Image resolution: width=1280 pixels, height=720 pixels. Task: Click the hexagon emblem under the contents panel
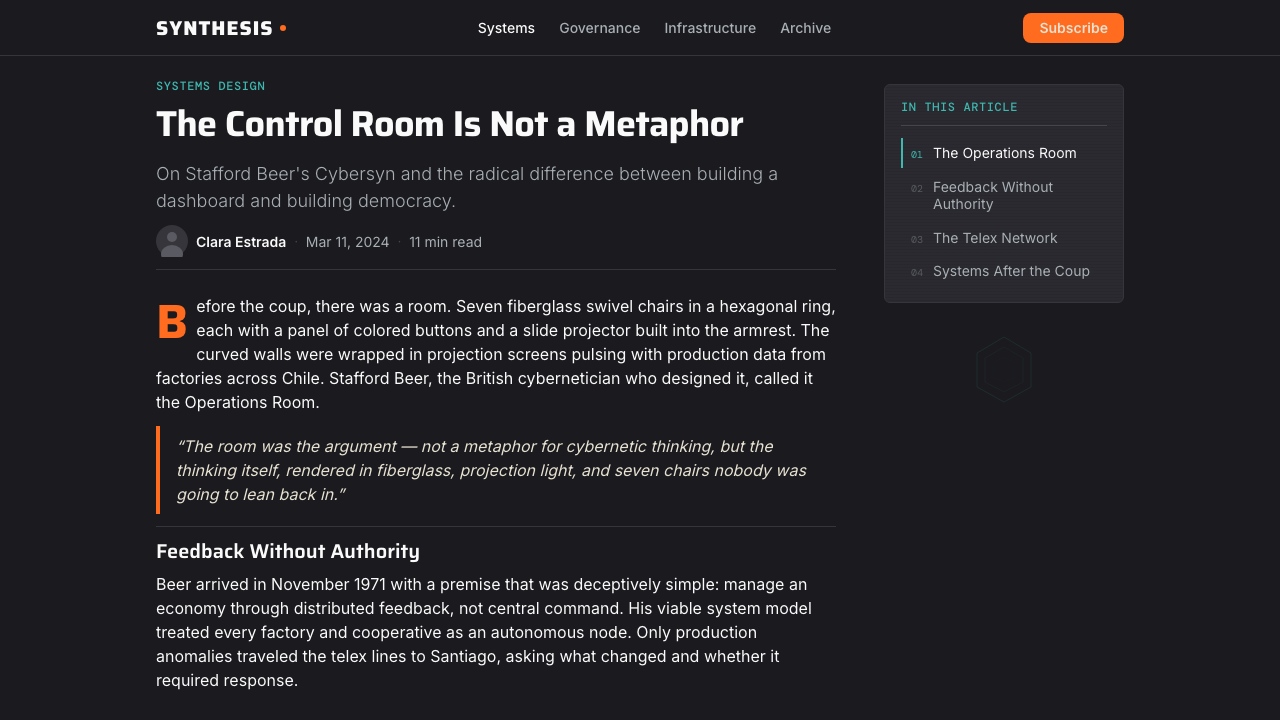coord(1004,369)
